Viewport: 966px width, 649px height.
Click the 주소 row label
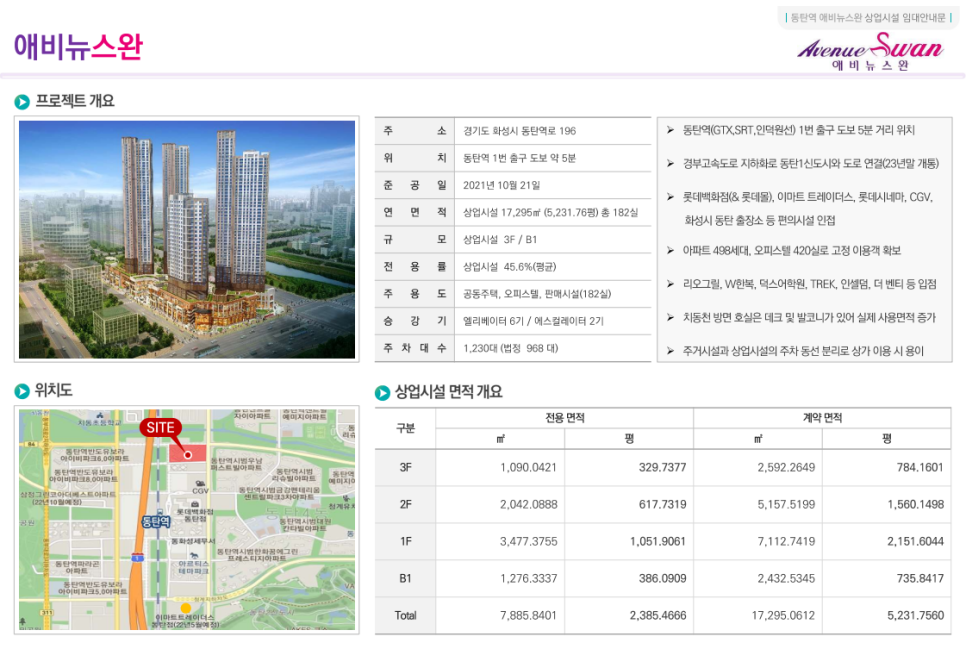[415, 131]
